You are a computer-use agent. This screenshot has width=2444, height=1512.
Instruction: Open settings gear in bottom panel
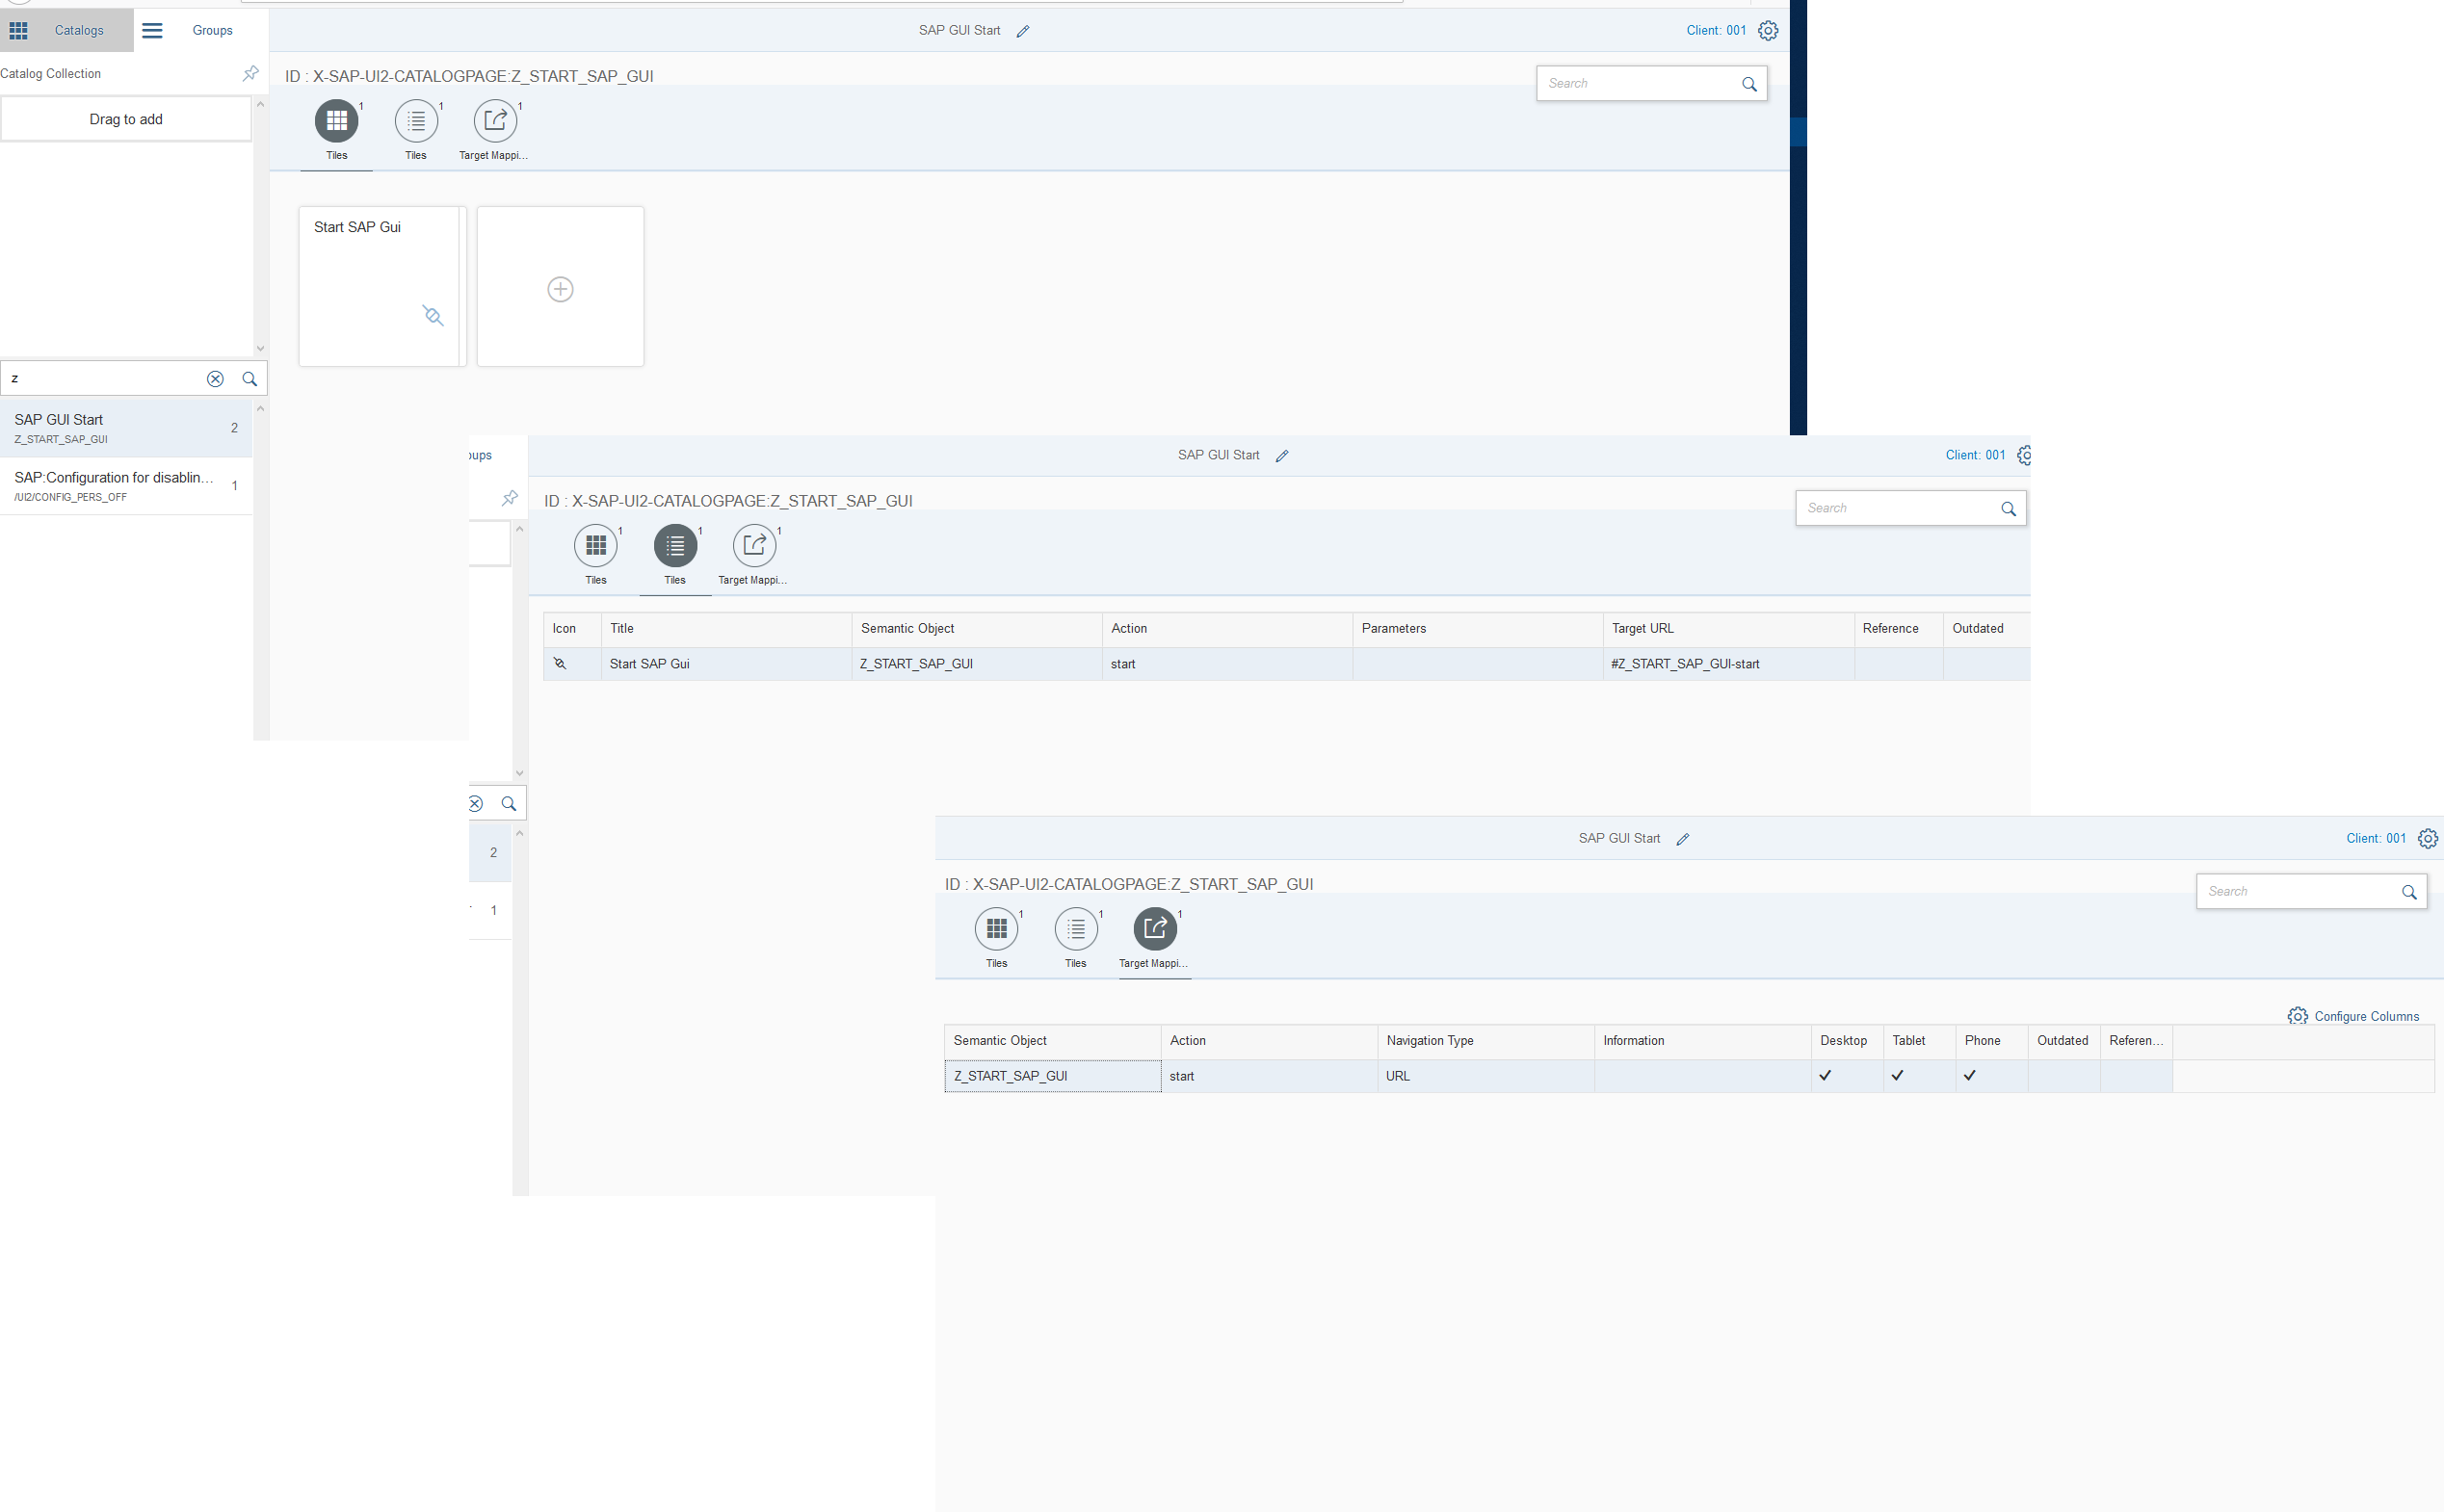tap(2428, 839)
